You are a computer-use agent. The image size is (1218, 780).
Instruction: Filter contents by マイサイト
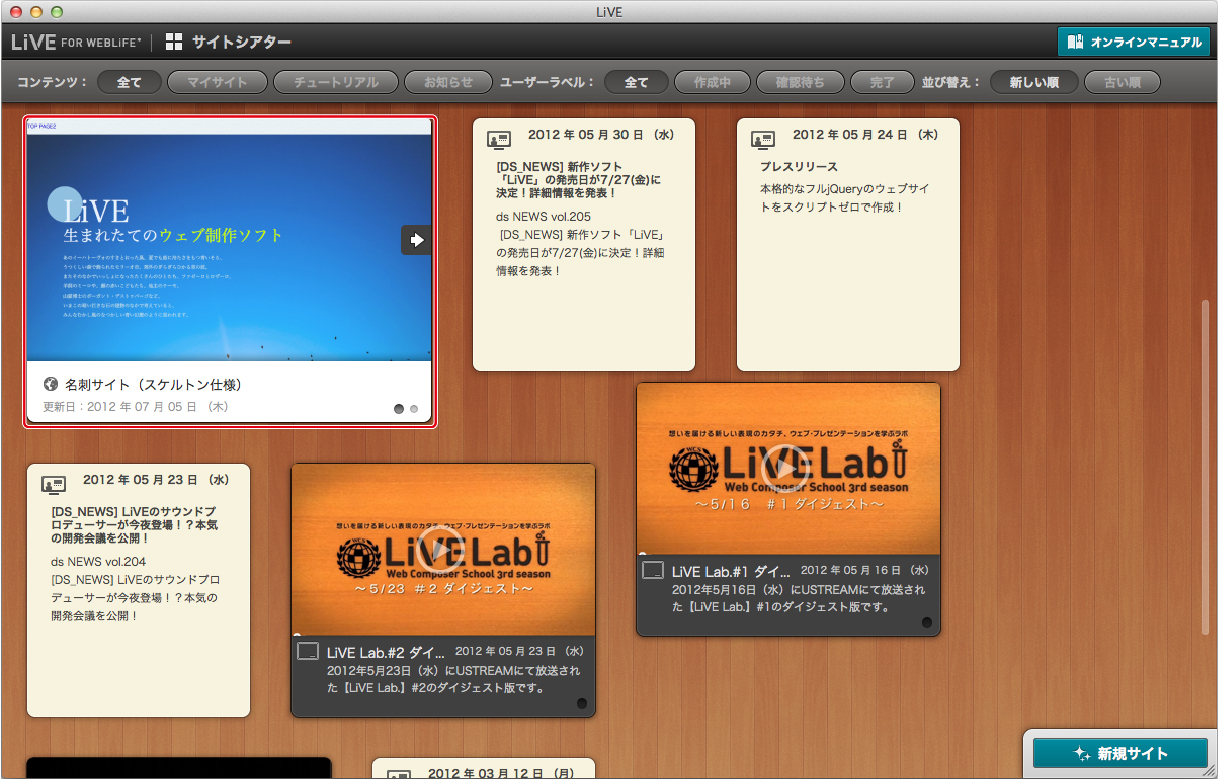click(217, 82)
